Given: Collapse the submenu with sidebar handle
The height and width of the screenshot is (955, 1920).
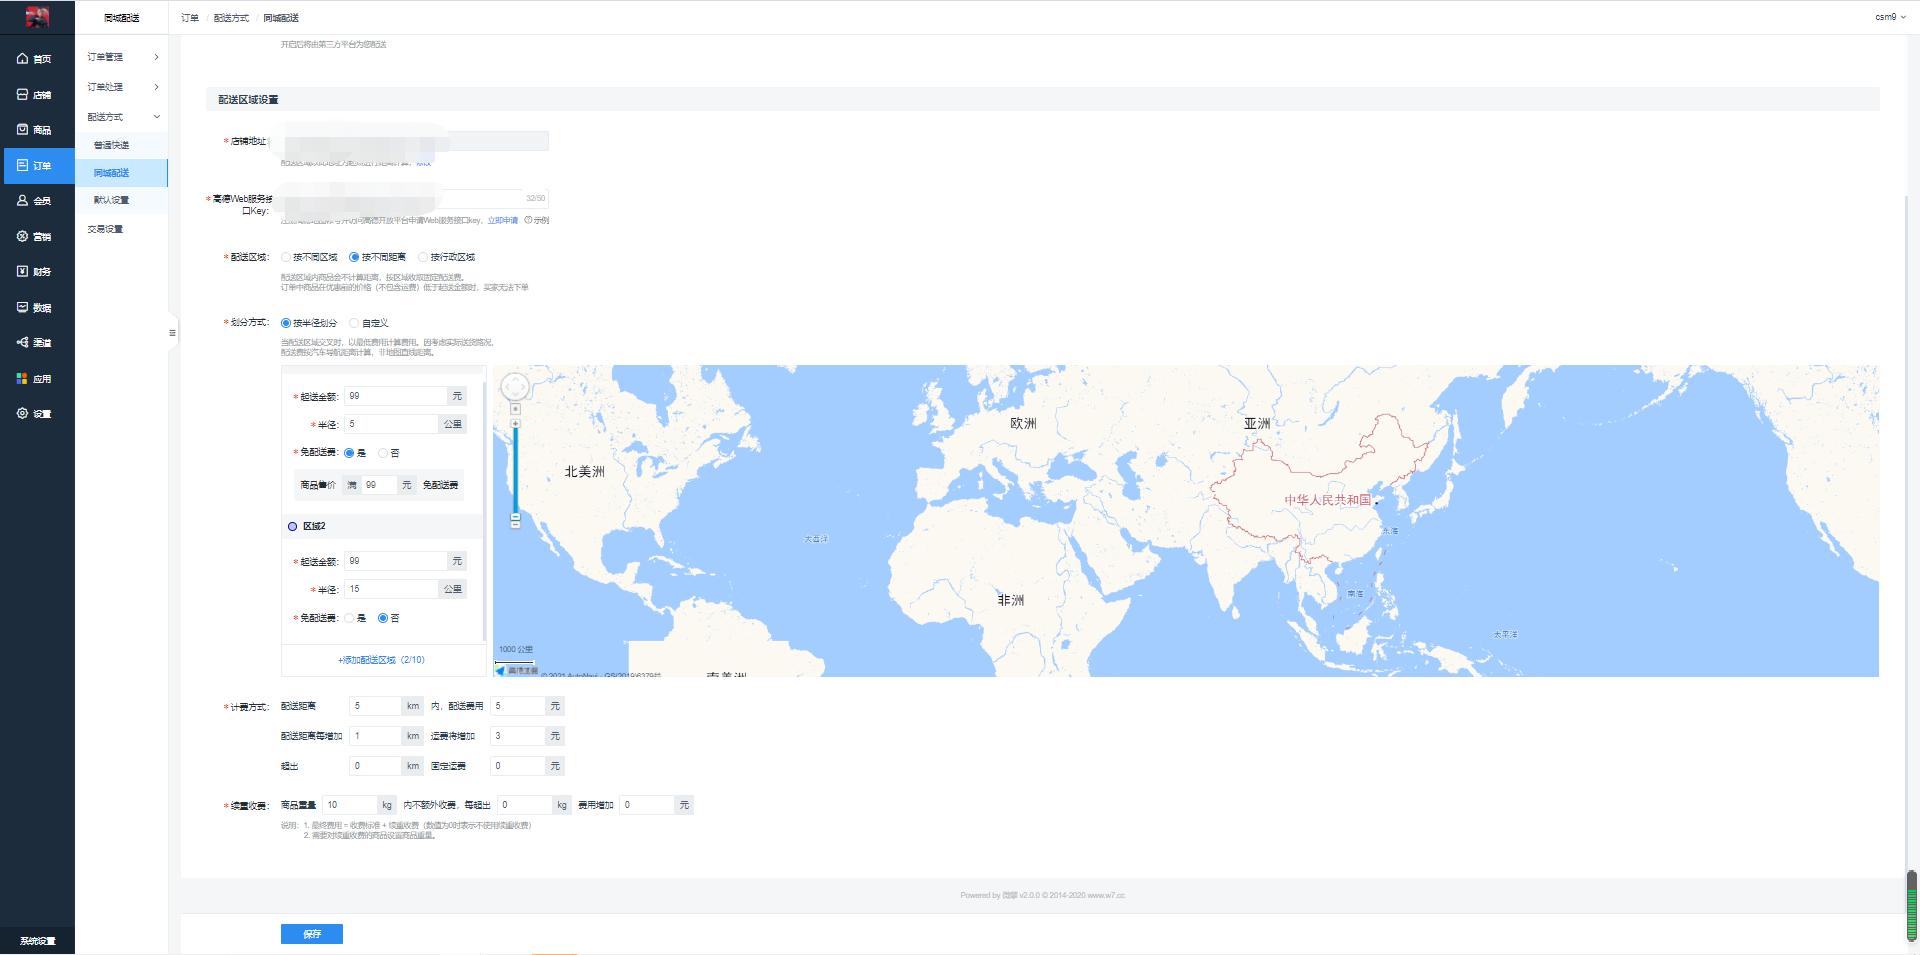Looking at the screenshot, I should click(172, 333).
